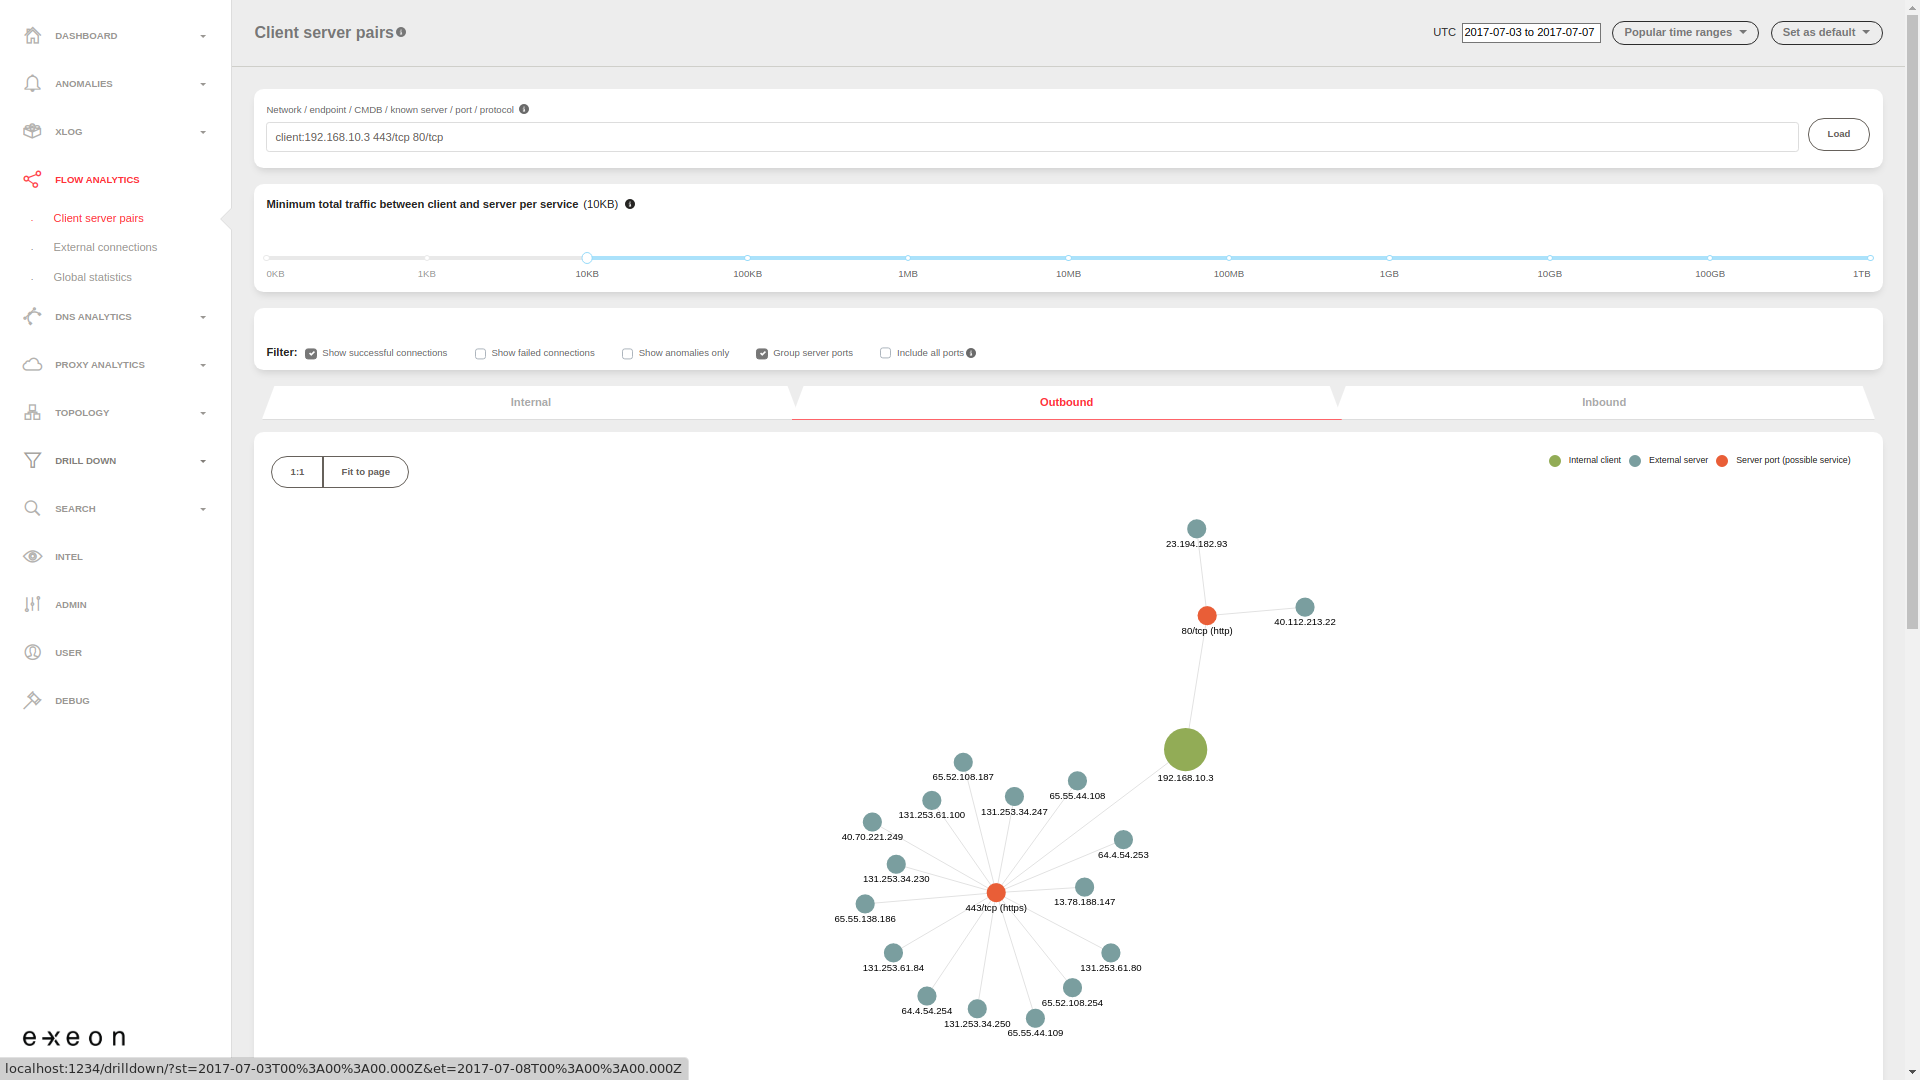Click the Fit to page button
Viewport: 1920px width, 1080px height.
click(365, 472)
